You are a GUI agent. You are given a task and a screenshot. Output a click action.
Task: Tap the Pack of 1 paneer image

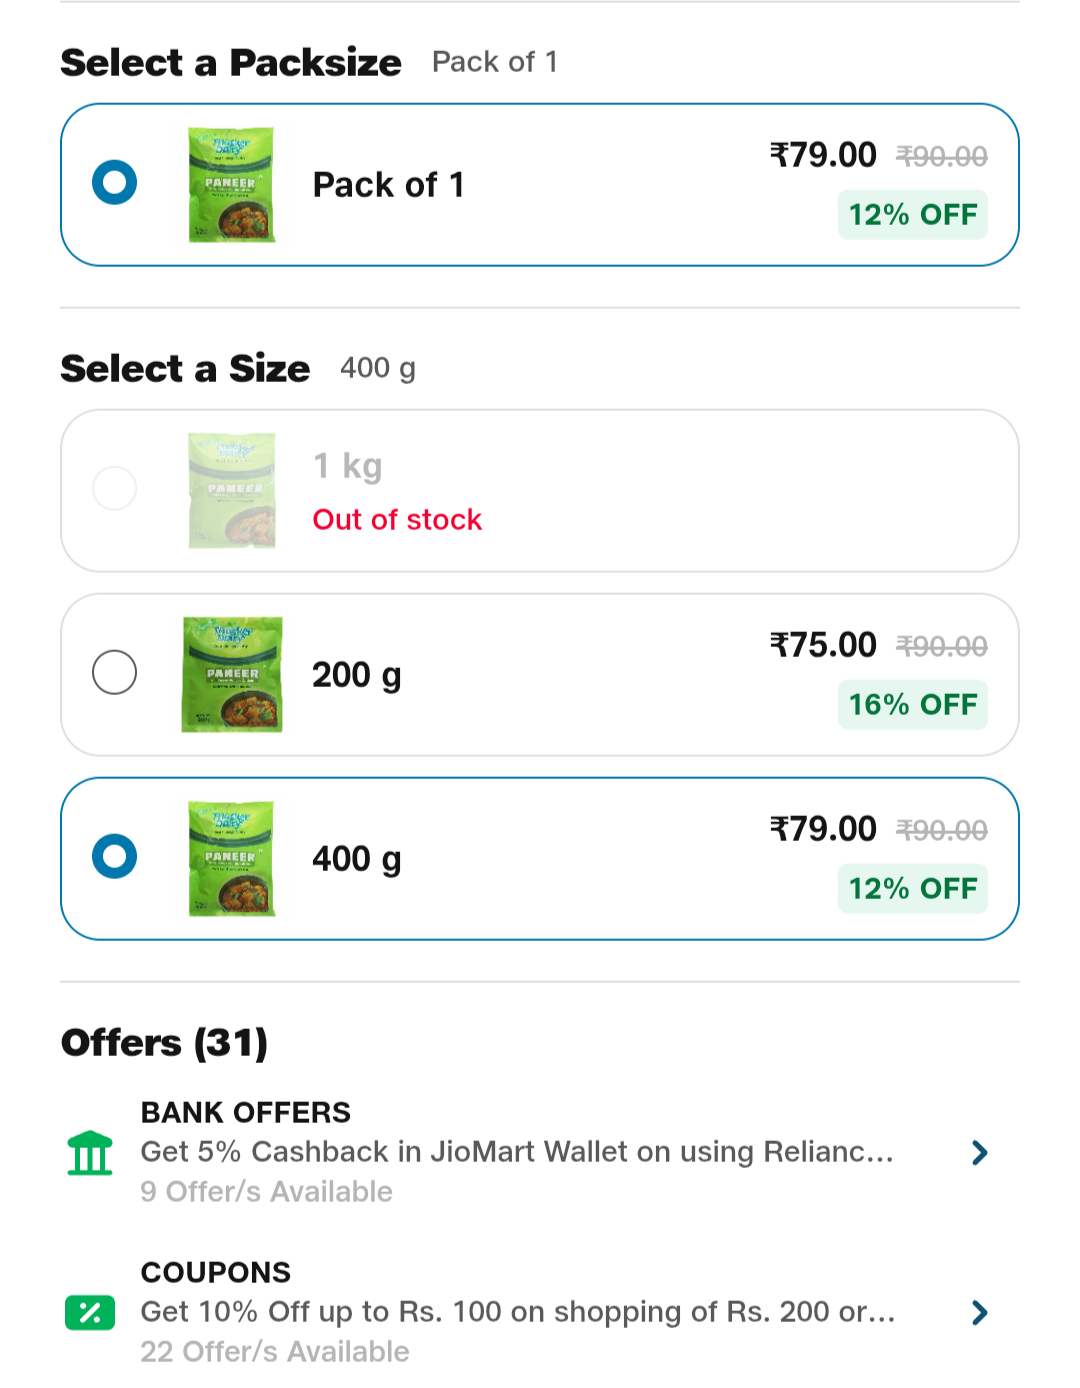(x=232, y=185)
